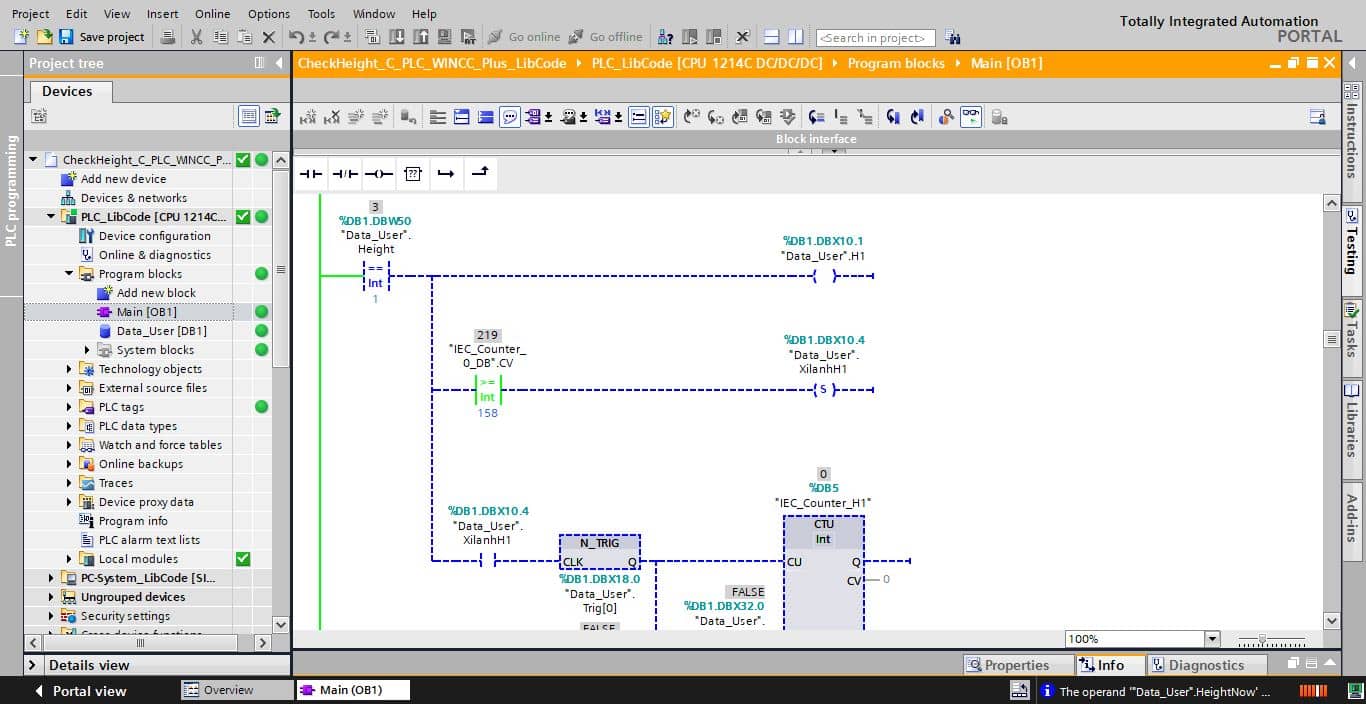1366x704 pixels.
Task: Redo the last undone action
Action: point(332,37)
